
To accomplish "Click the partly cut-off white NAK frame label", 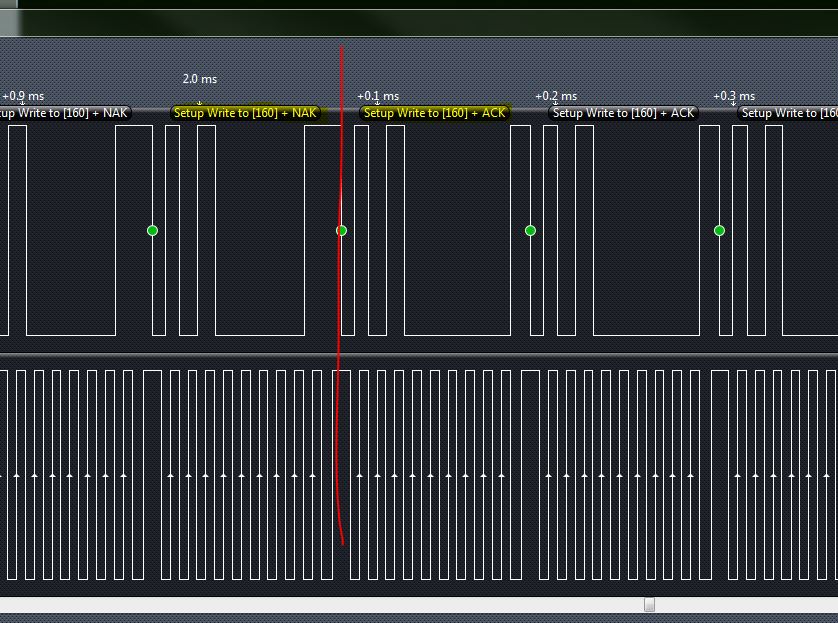I will click(x=65, y=113).
